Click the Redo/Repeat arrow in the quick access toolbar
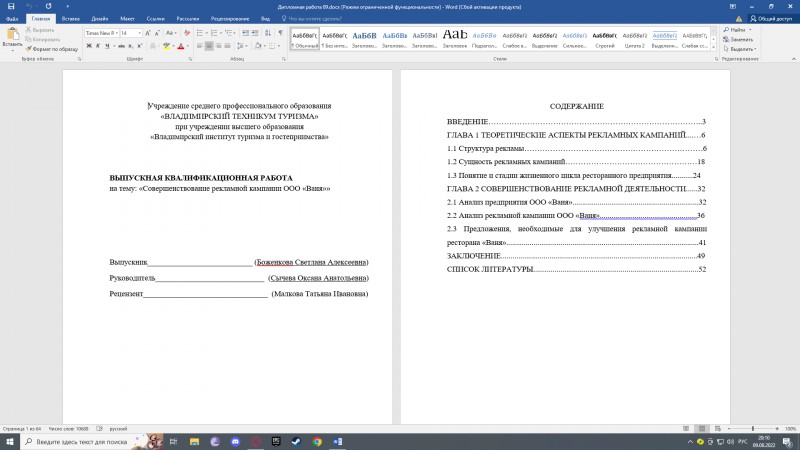 [x=48, y=6]
